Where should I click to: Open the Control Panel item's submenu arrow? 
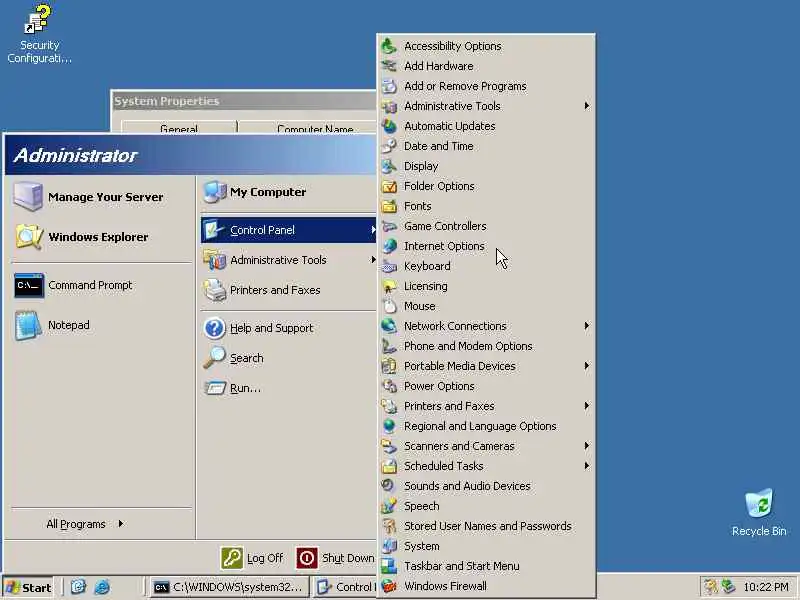click(373, 230)
